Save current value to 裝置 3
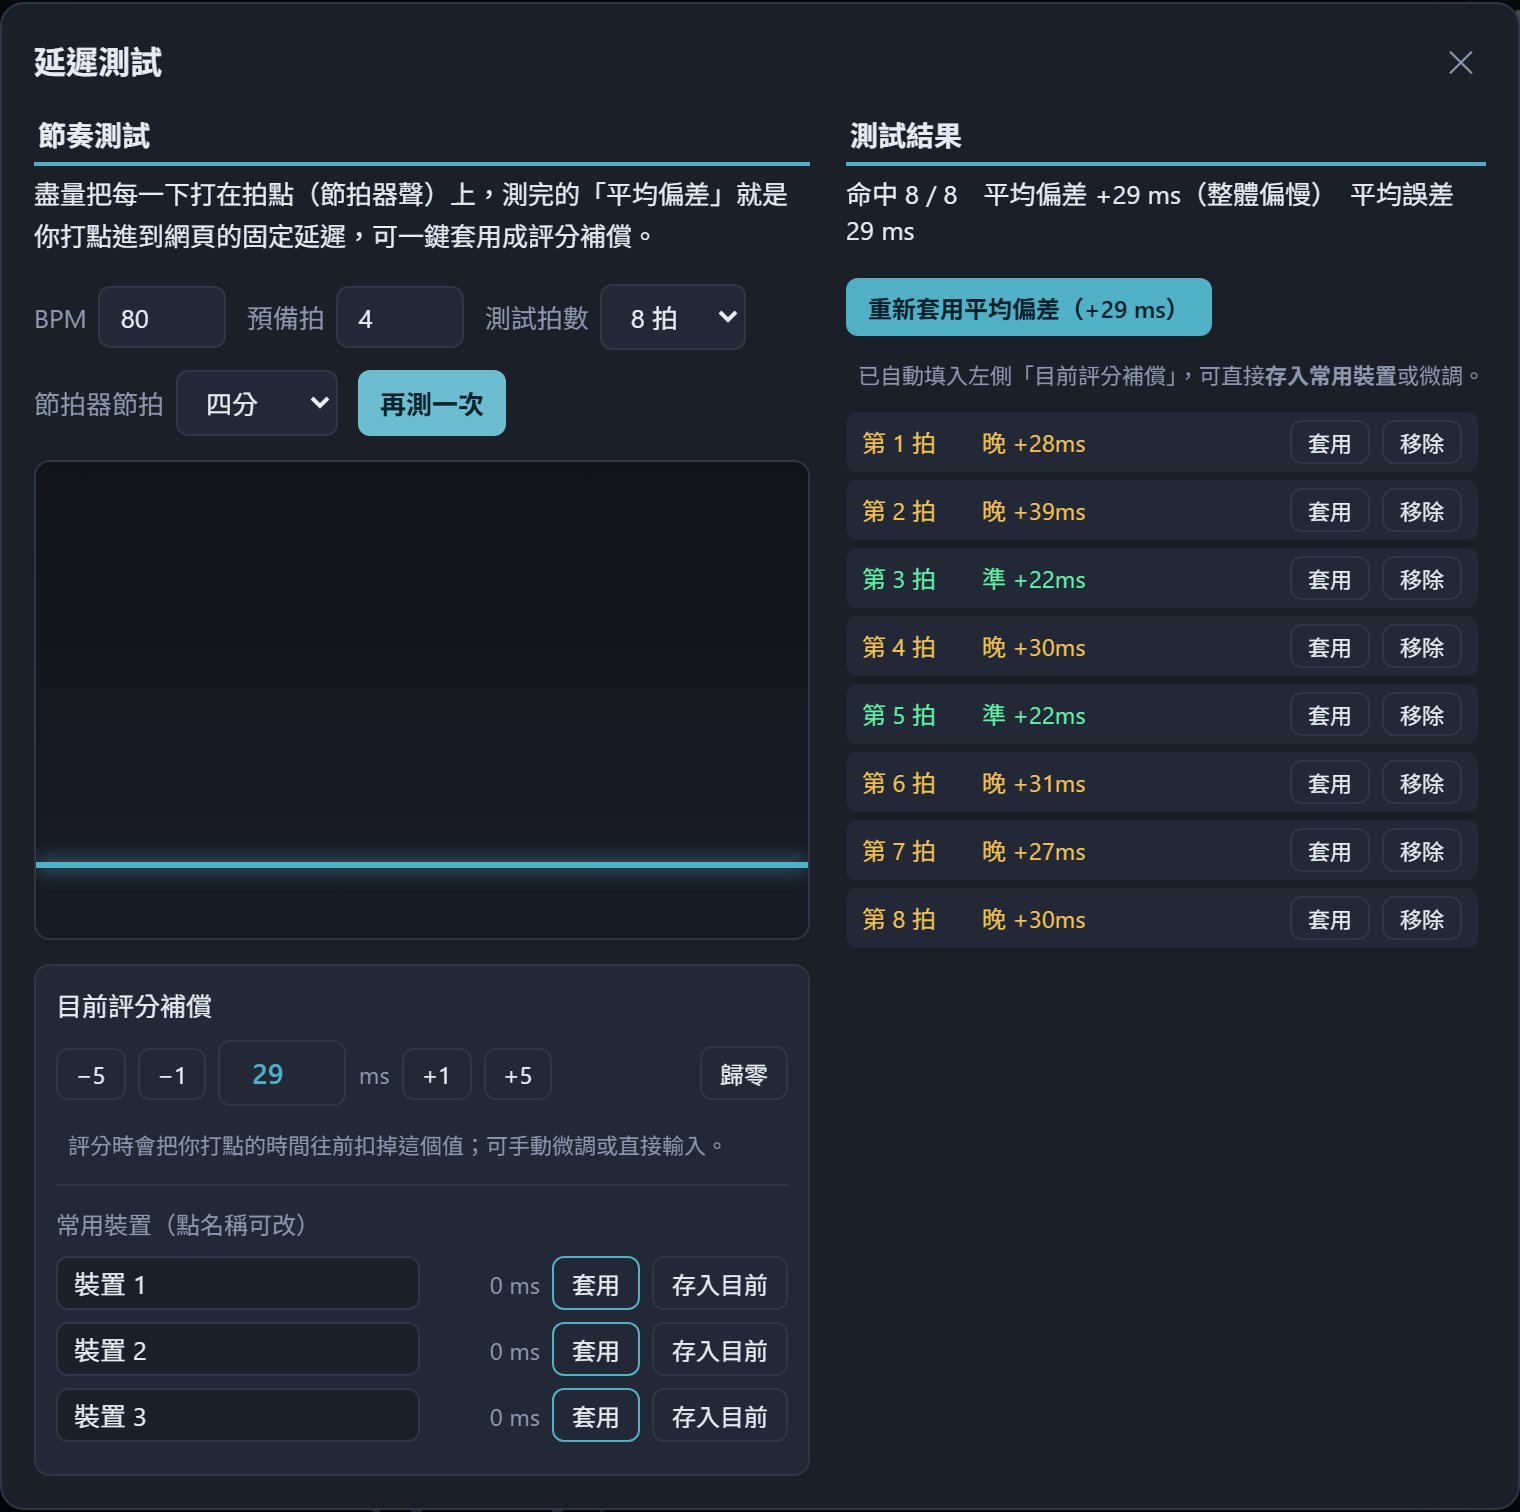The width and height of the screenshot is (1520, 1512). (x=720, y=1415)
